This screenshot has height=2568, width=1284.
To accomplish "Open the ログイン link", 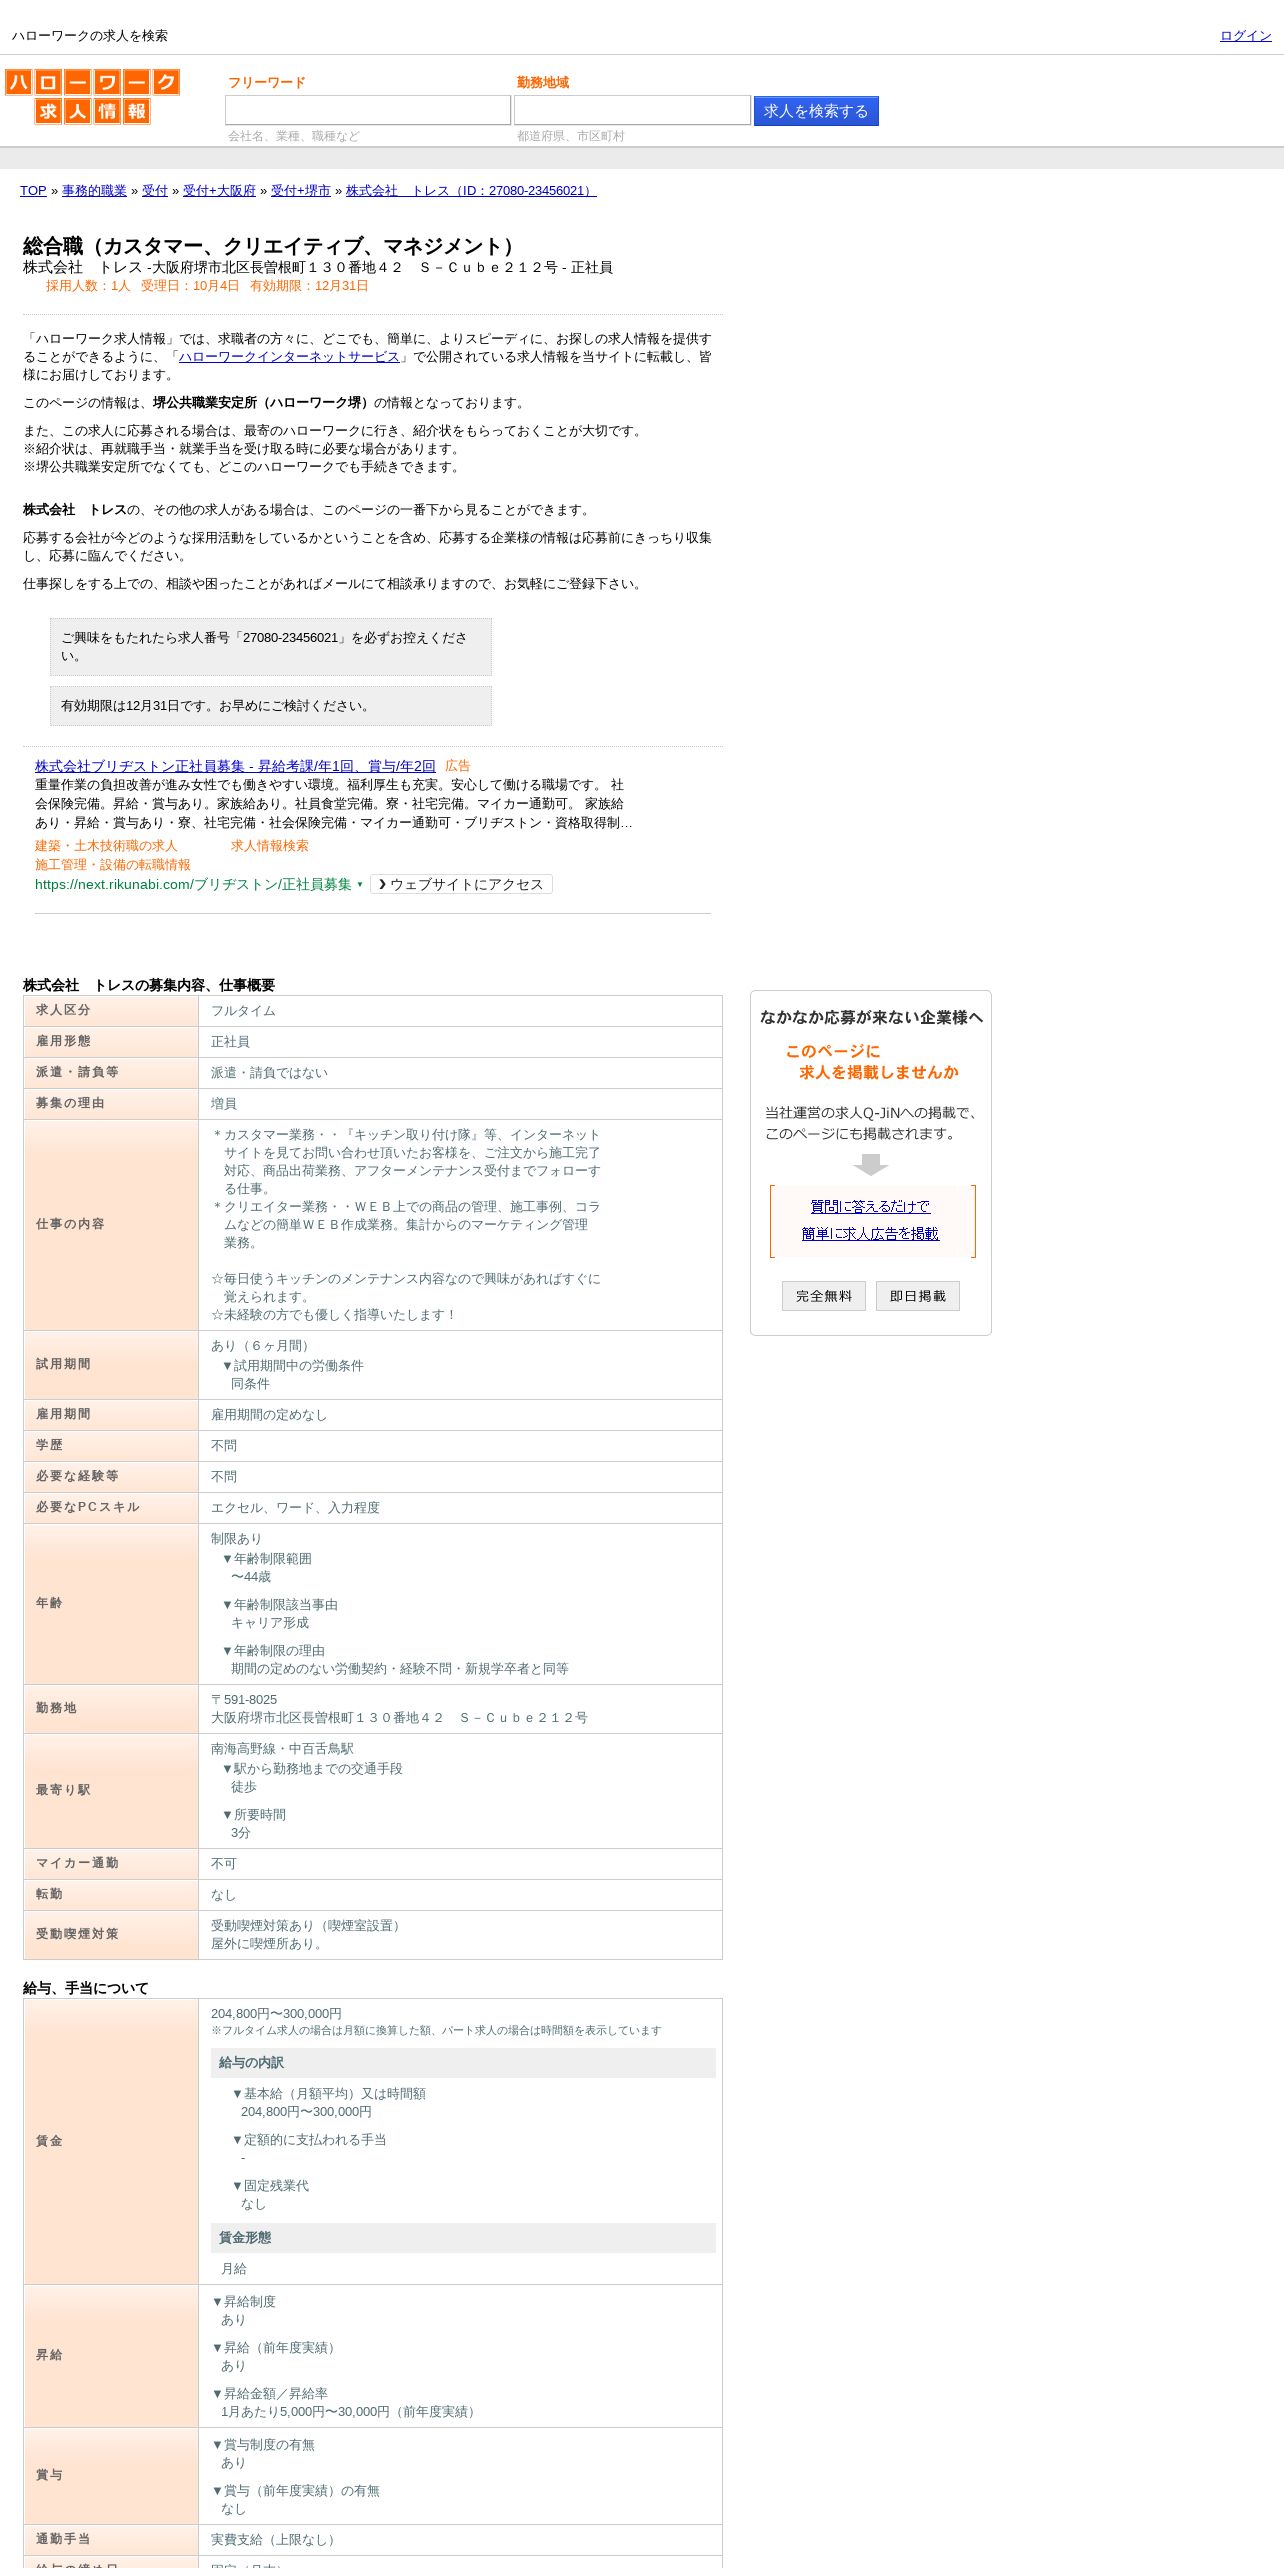I will (1245, 36).
